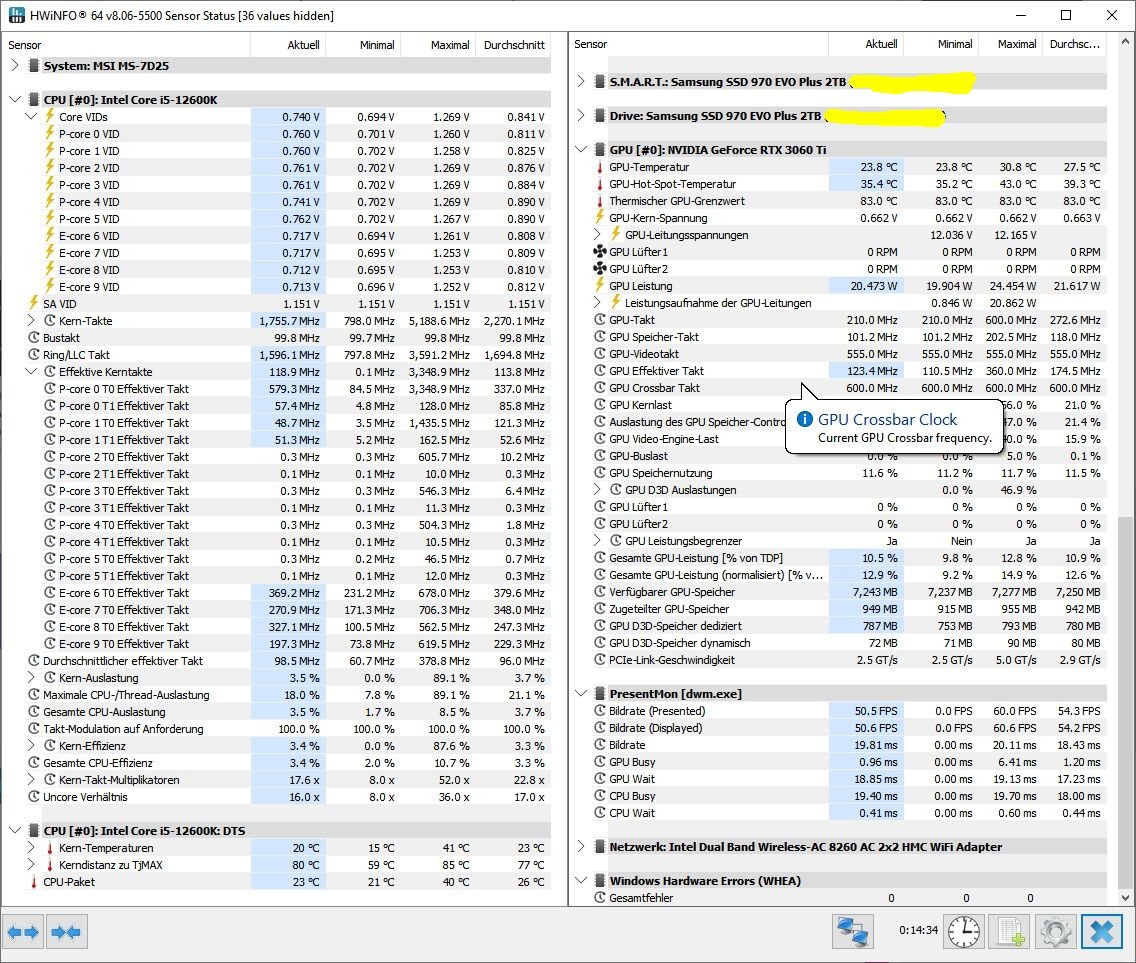Screen dimensions: 1136x963
Task: Collapse the CPU [#0] Intel Core i5-12600K group
Action: click(15, 99)
